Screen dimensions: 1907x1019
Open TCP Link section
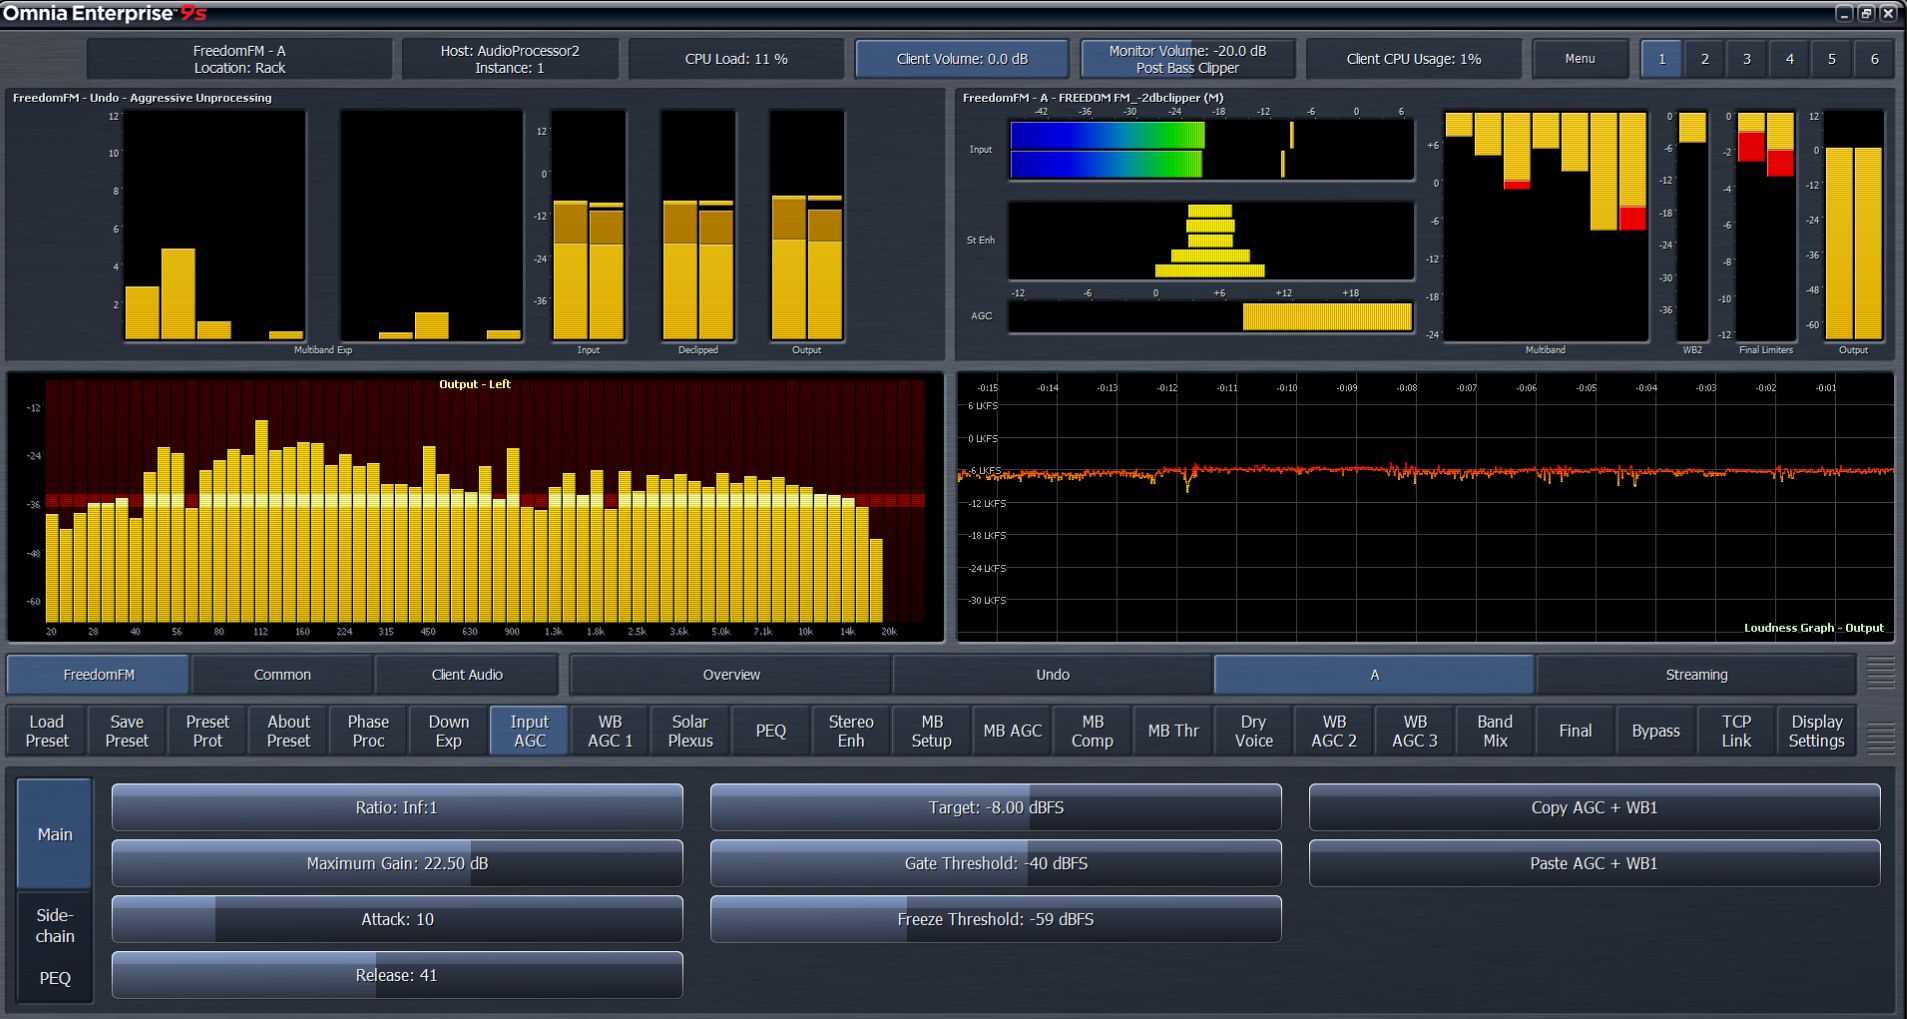click(x=1736, y=731)
